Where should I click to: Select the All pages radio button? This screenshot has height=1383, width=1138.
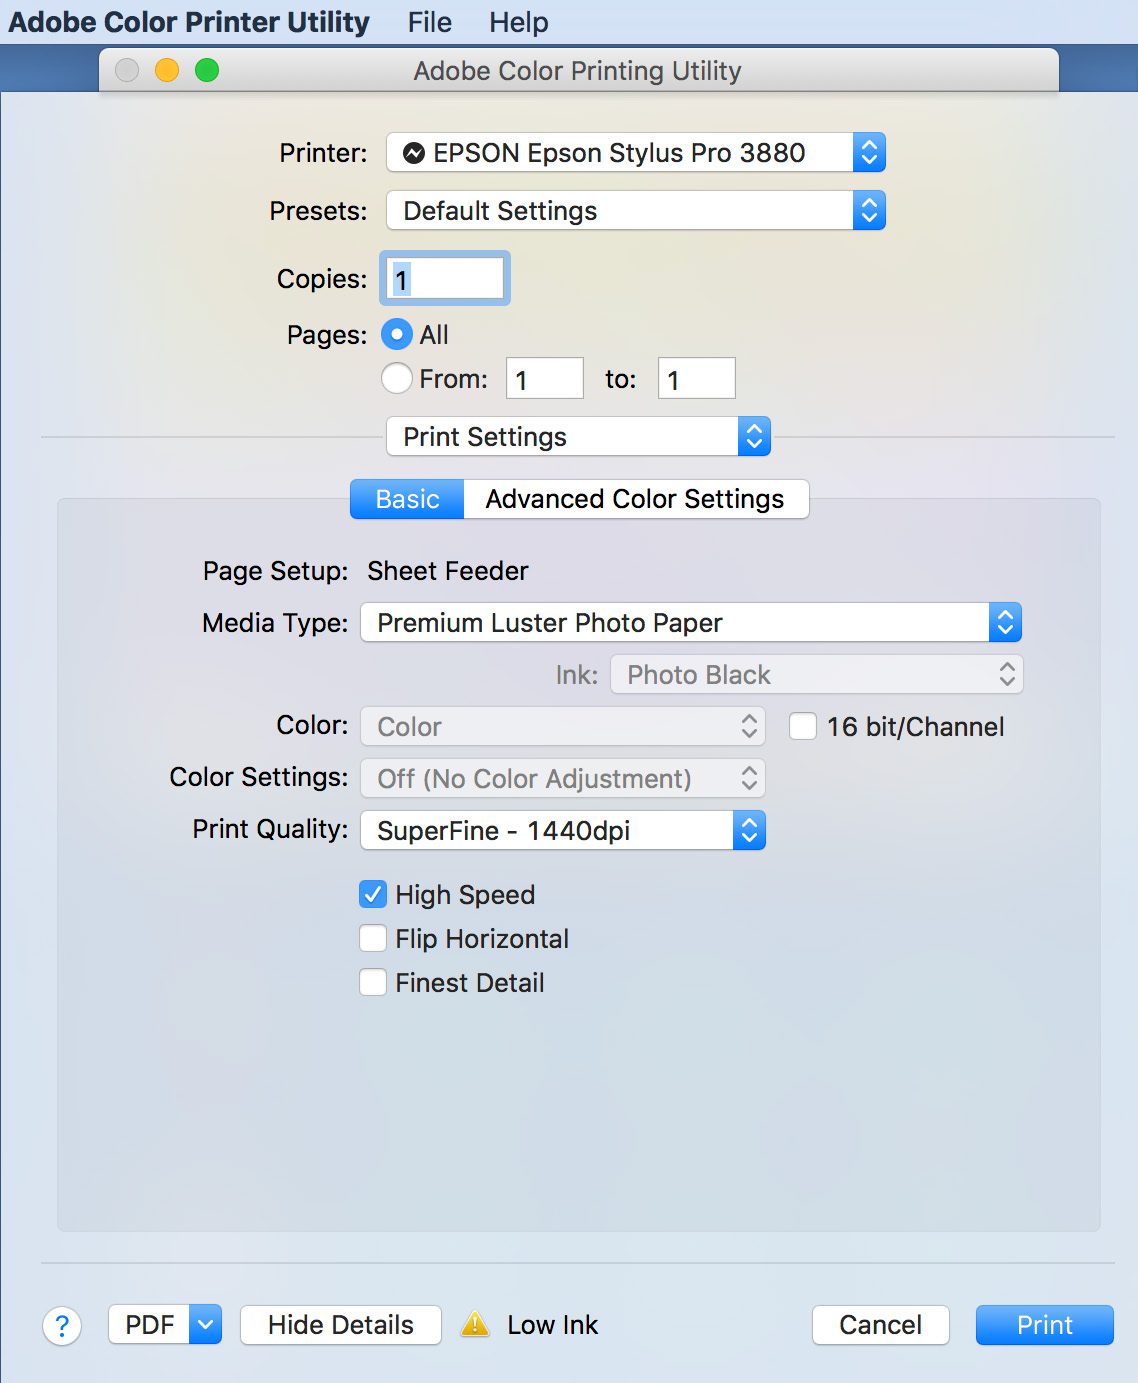(397, 334)
